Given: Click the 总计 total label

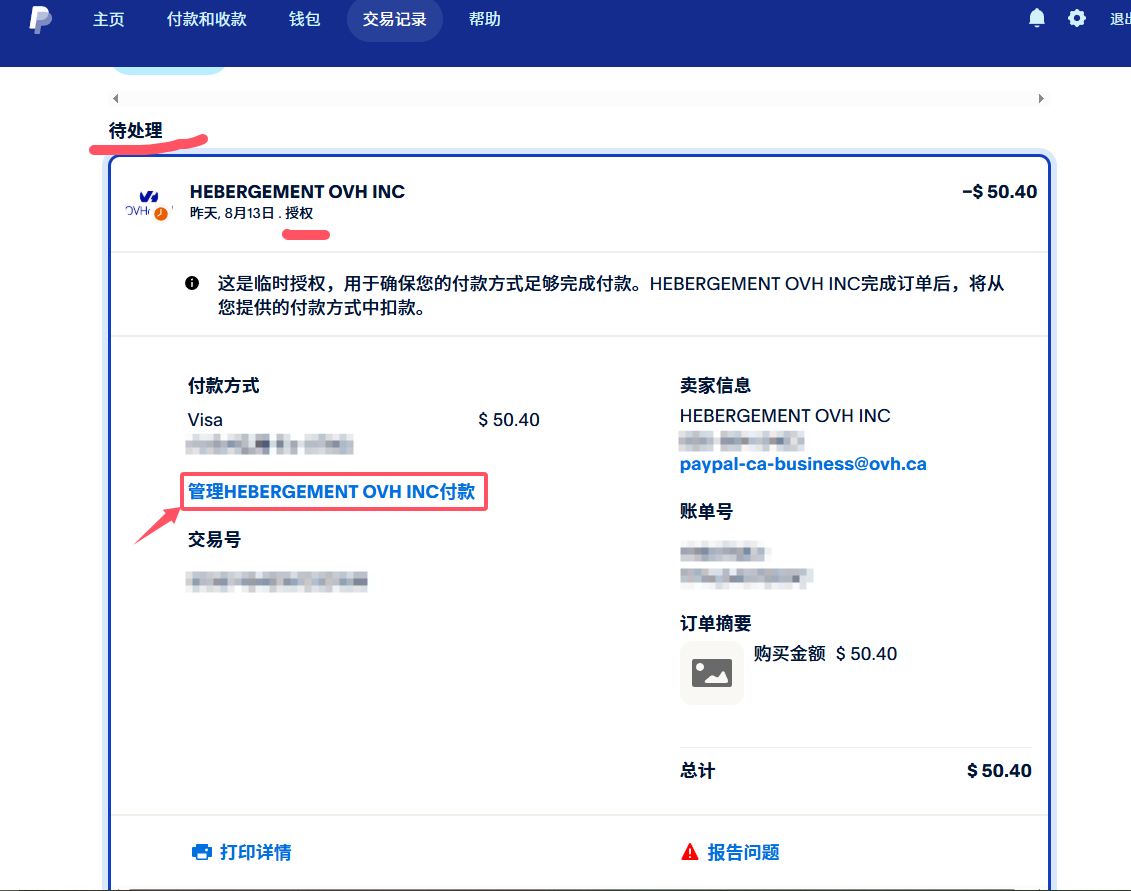Looking at the screenshot, I should click(x=697, y=771).
